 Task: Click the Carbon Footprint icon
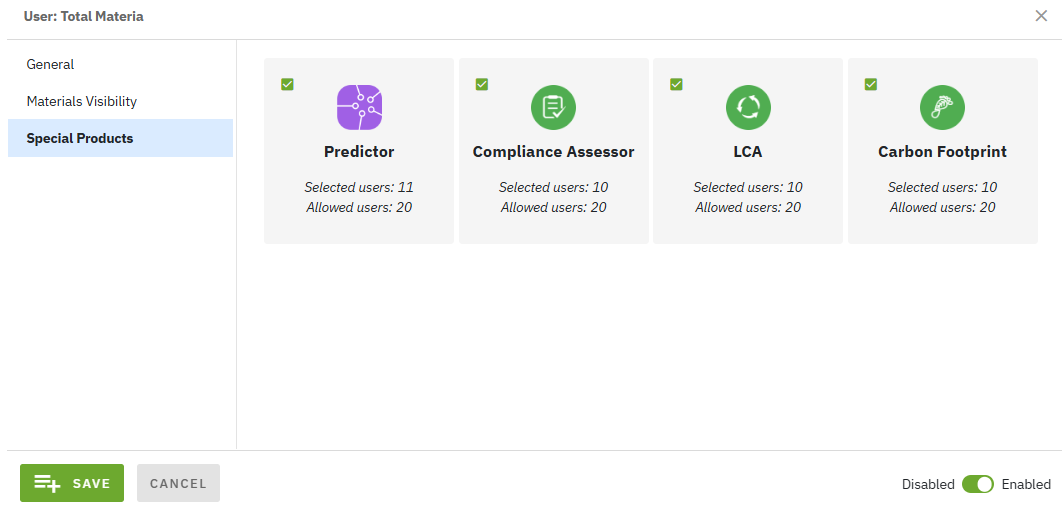tap(942, 107)
